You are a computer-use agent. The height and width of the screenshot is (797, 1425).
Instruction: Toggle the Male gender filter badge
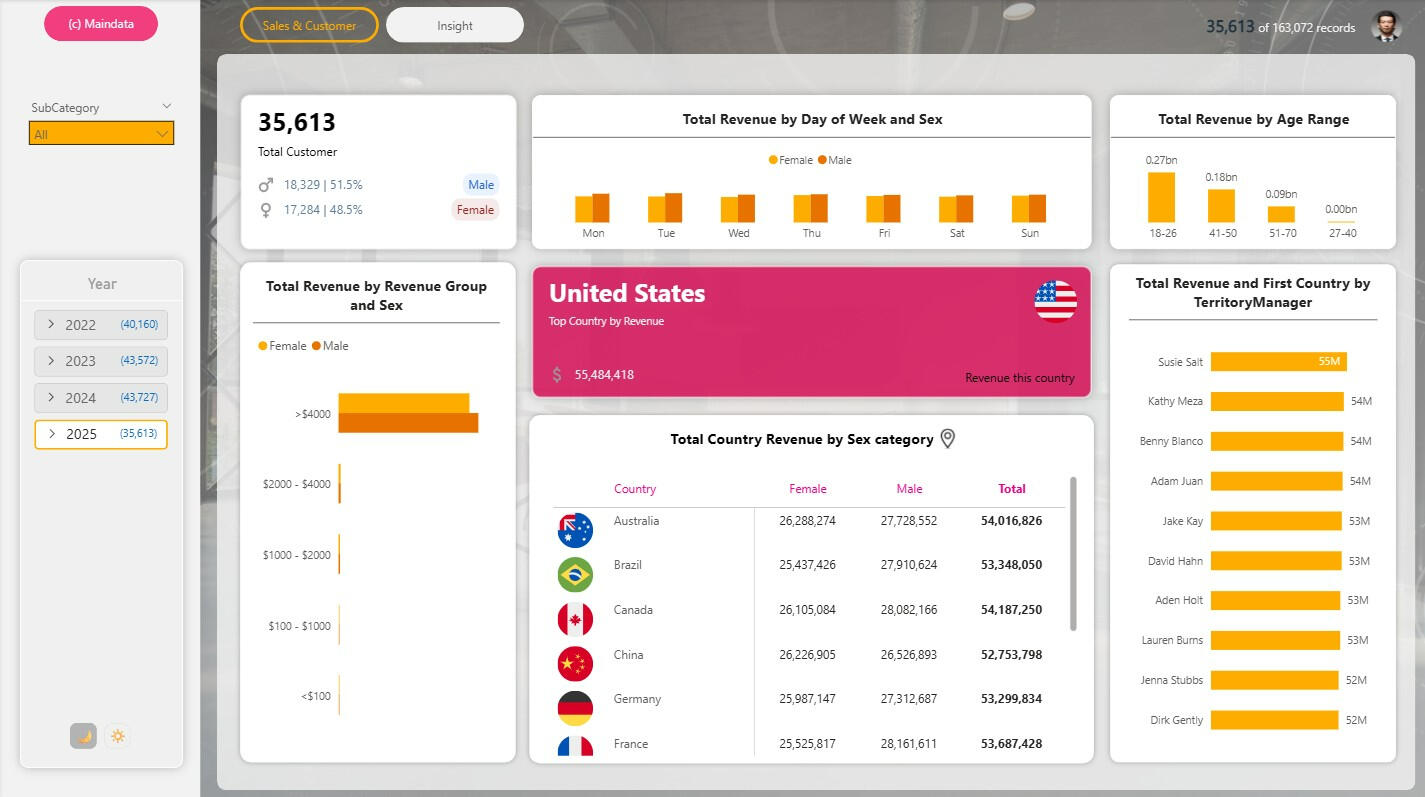[480, 185]
